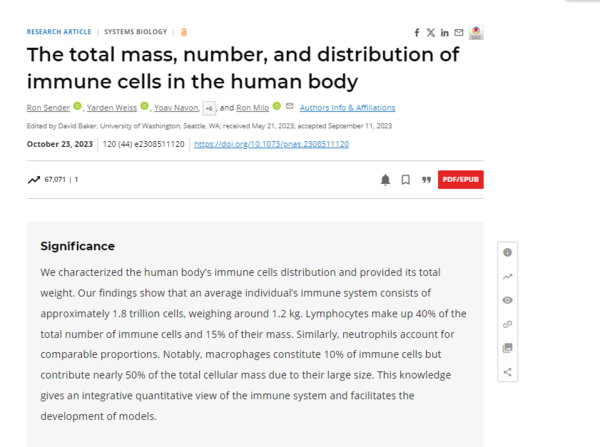The width and height of the screenshot is (600, 447).
Task: Toggle the eye view options icon
Action: (508, 300)
